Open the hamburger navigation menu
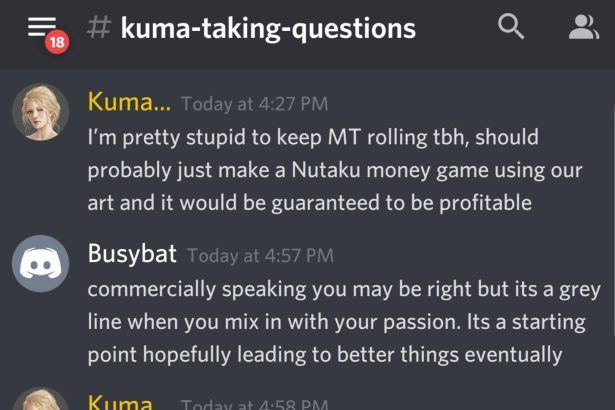Image resolution: width=615 pixels, height=410 pixels. pos(42,27)
